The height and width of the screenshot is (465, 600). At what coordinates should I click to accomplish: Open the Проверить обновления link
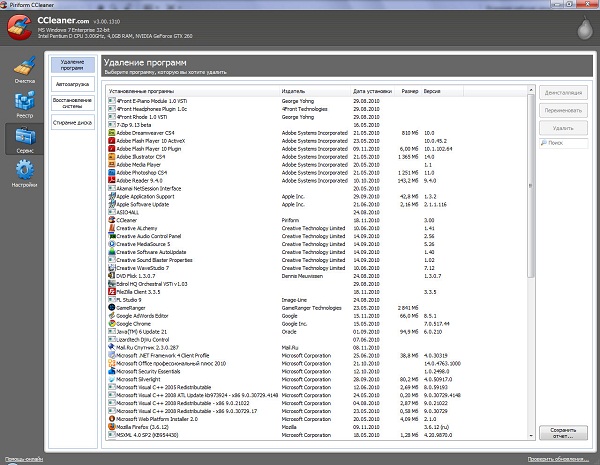(558, 459)
